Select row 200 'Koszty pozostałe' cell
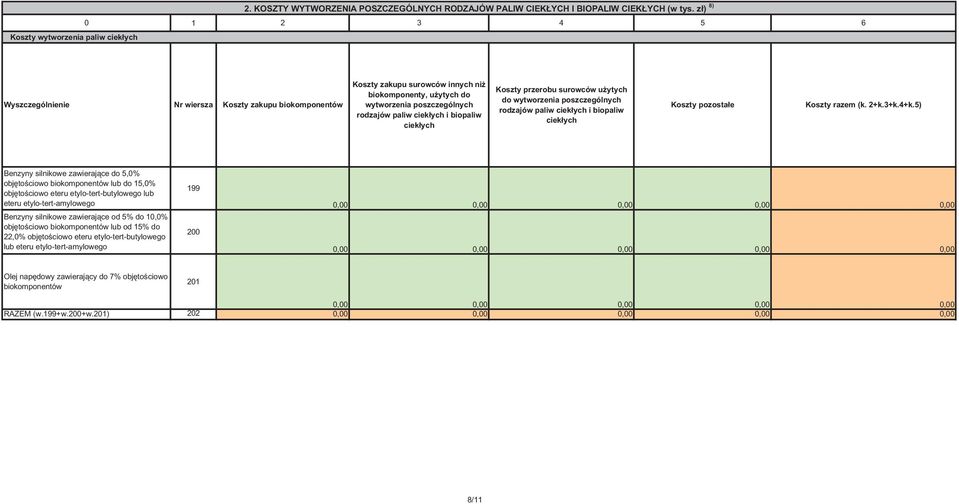This screenshot has height=504, width=959. pyautogui.click(x=702, y=232)
